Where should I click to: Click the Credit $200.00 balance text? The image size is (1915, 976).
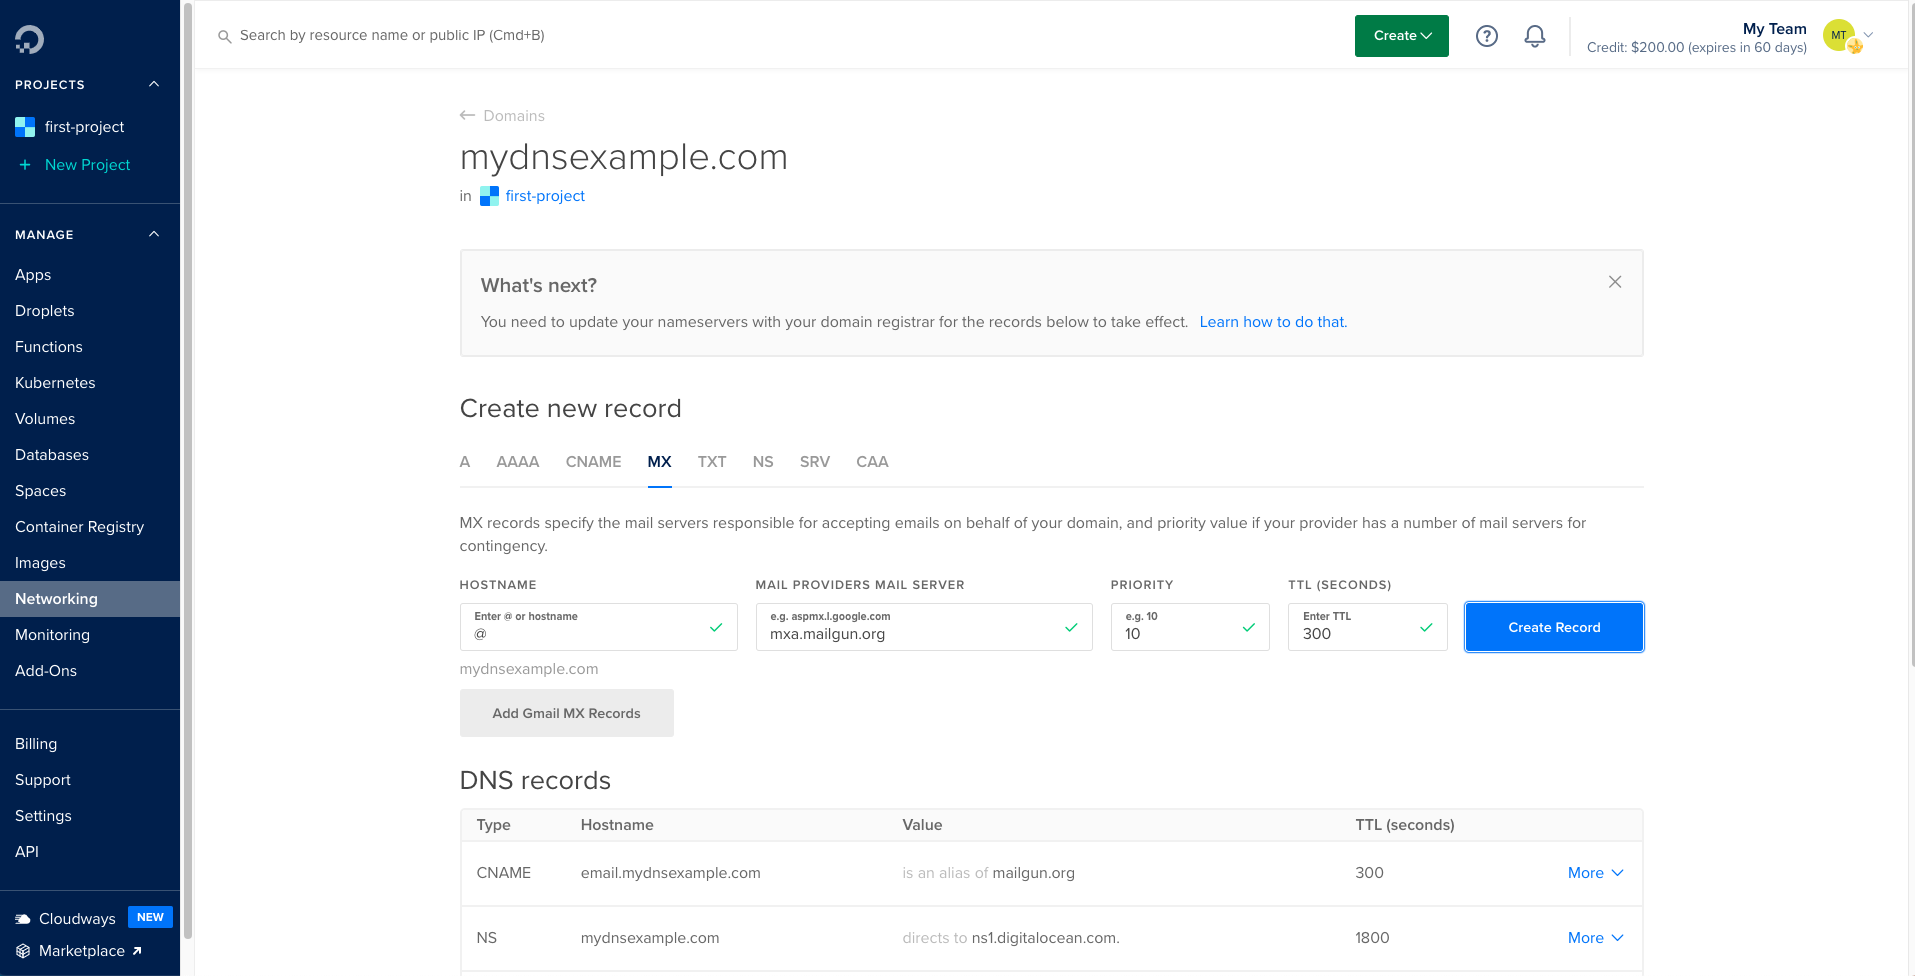tap(1696, 47)
